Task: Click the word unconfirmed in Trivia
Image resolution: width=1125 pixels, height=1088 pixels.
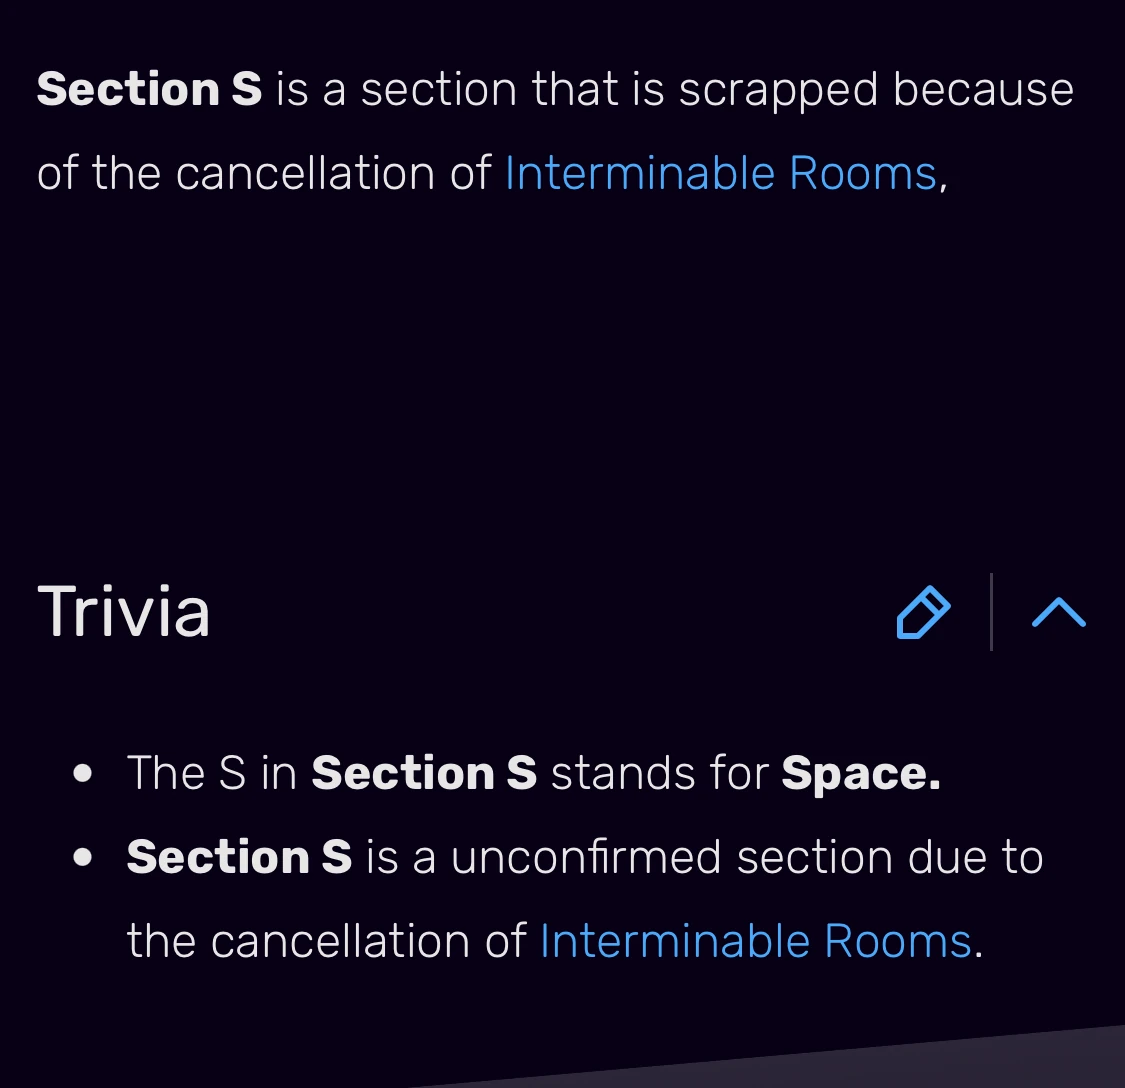Action: coord(585,857)
